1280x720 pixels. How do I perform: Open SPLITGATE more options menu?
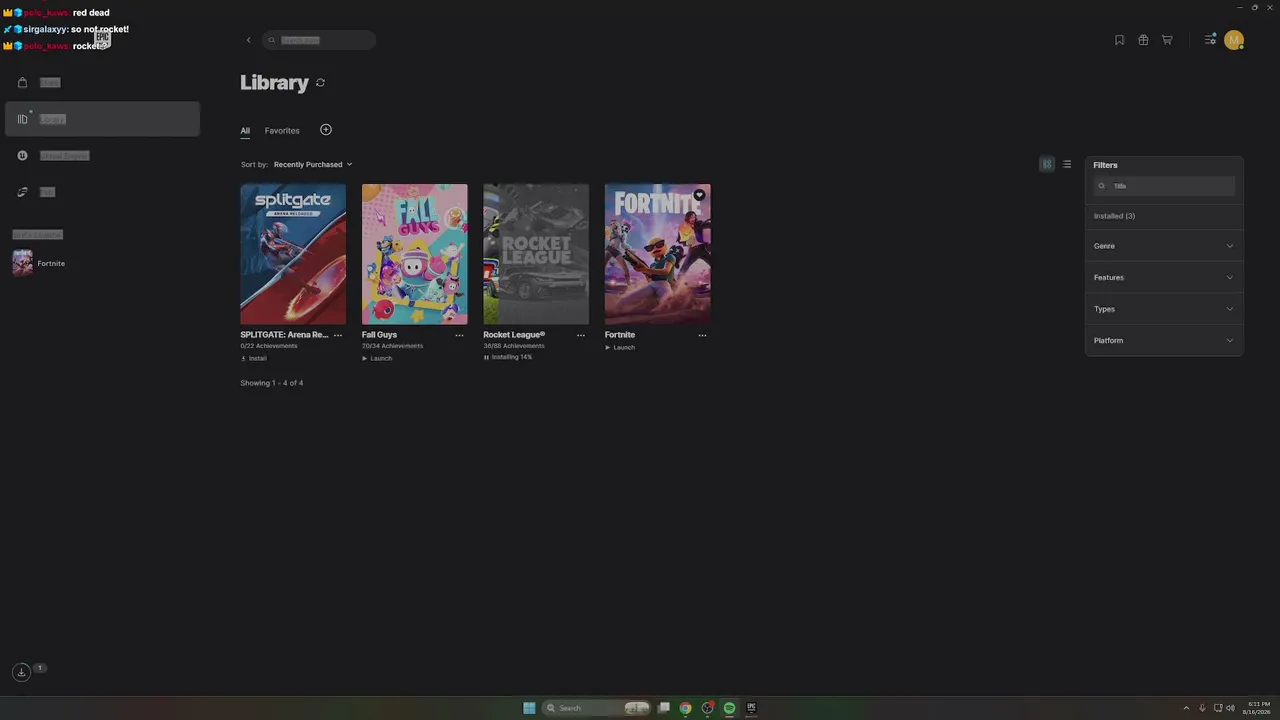pyautogui.click(x=338, y=335)
